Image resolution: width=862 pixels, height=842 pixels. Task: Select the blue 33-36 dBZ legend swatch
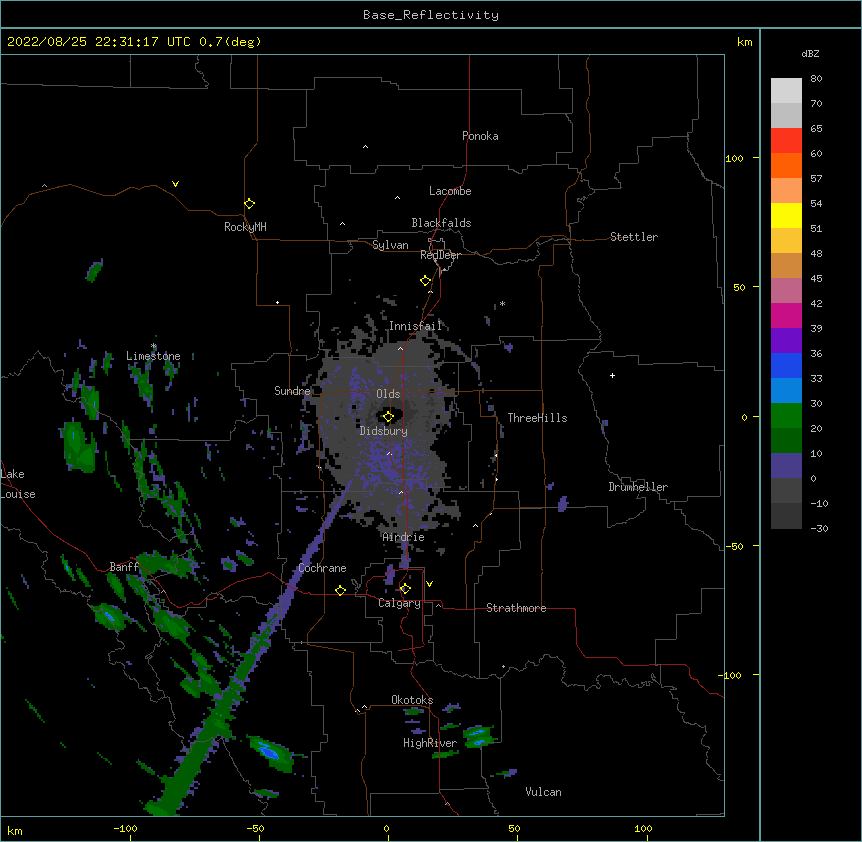point(786,365)
